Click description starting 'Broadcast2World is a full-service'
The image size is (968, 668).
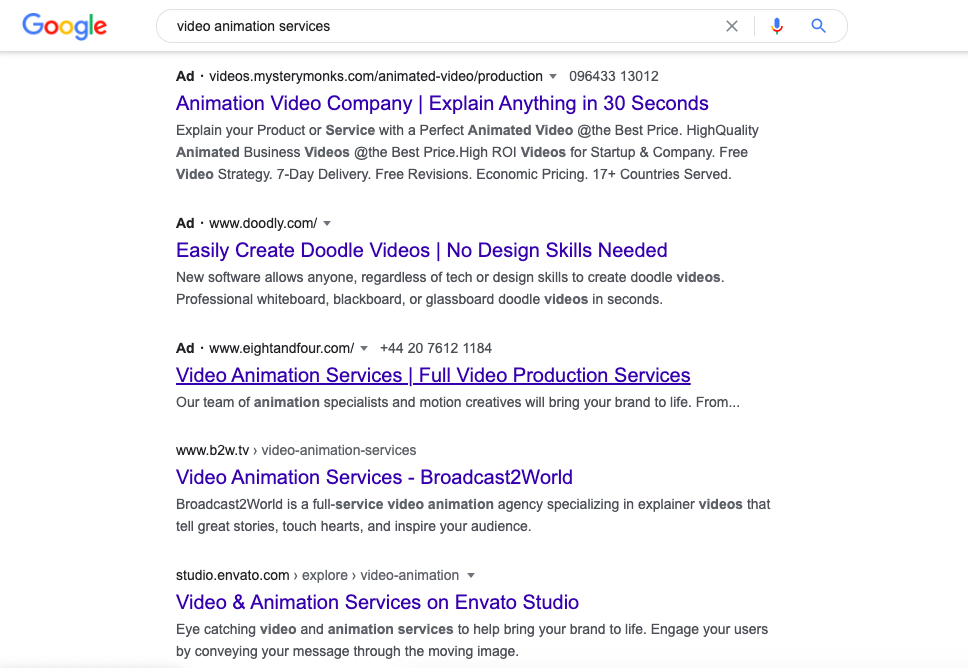[473, 516]
